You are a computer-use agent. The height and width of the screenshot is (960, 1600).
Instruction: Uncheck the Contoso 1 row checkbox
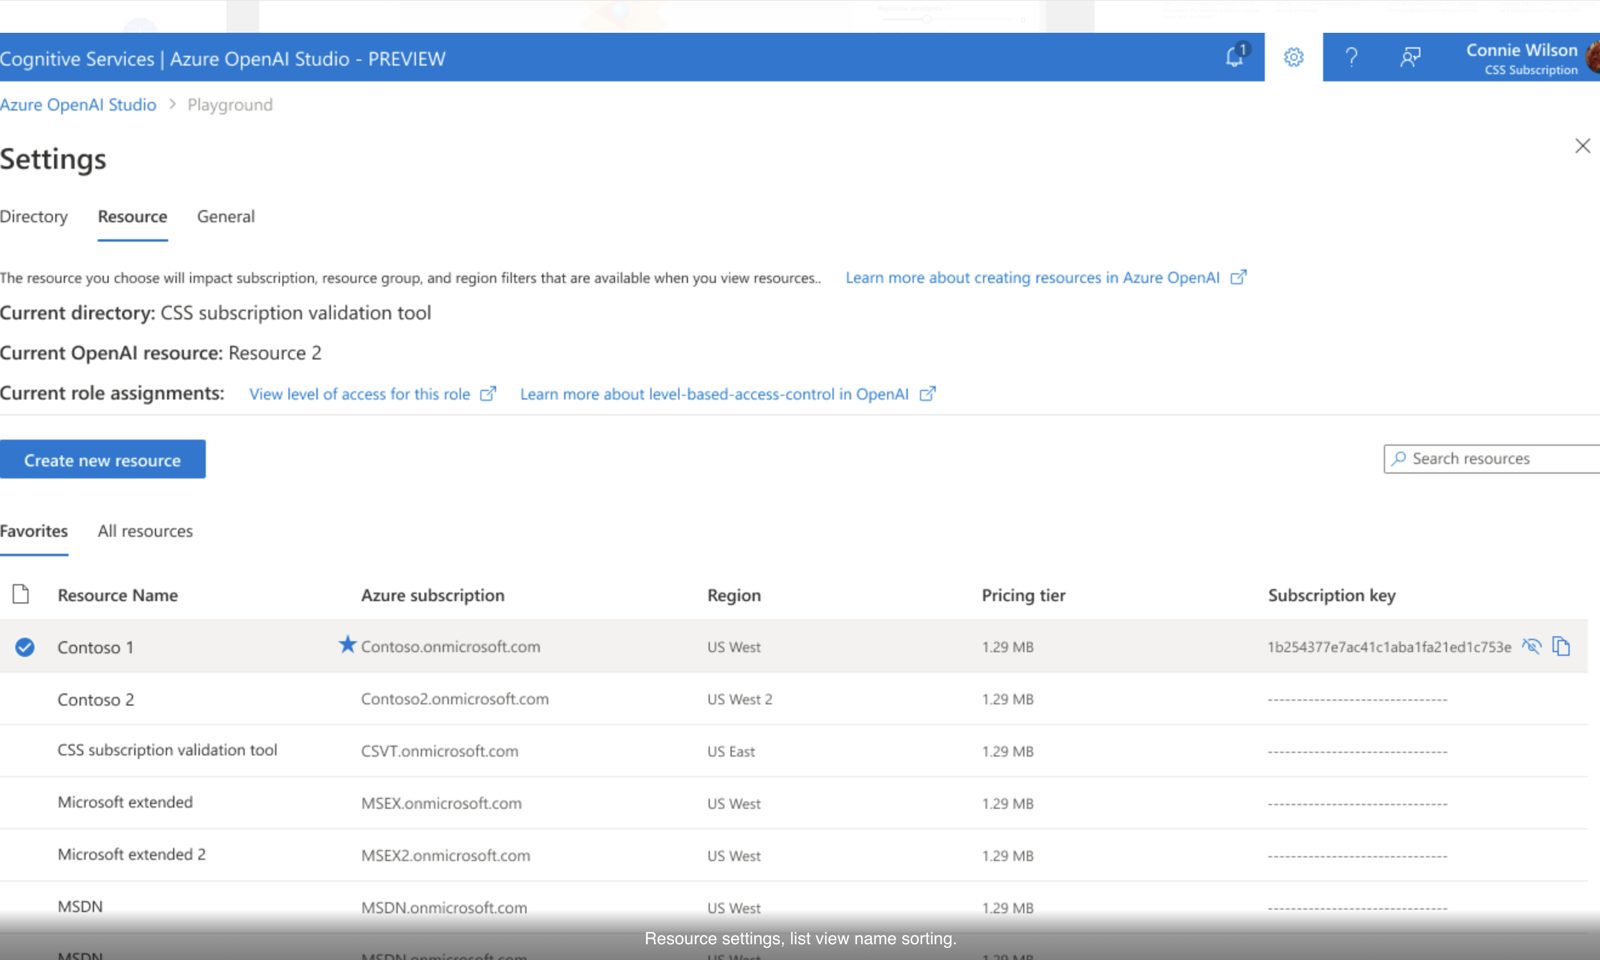click(x=25, y=647)
